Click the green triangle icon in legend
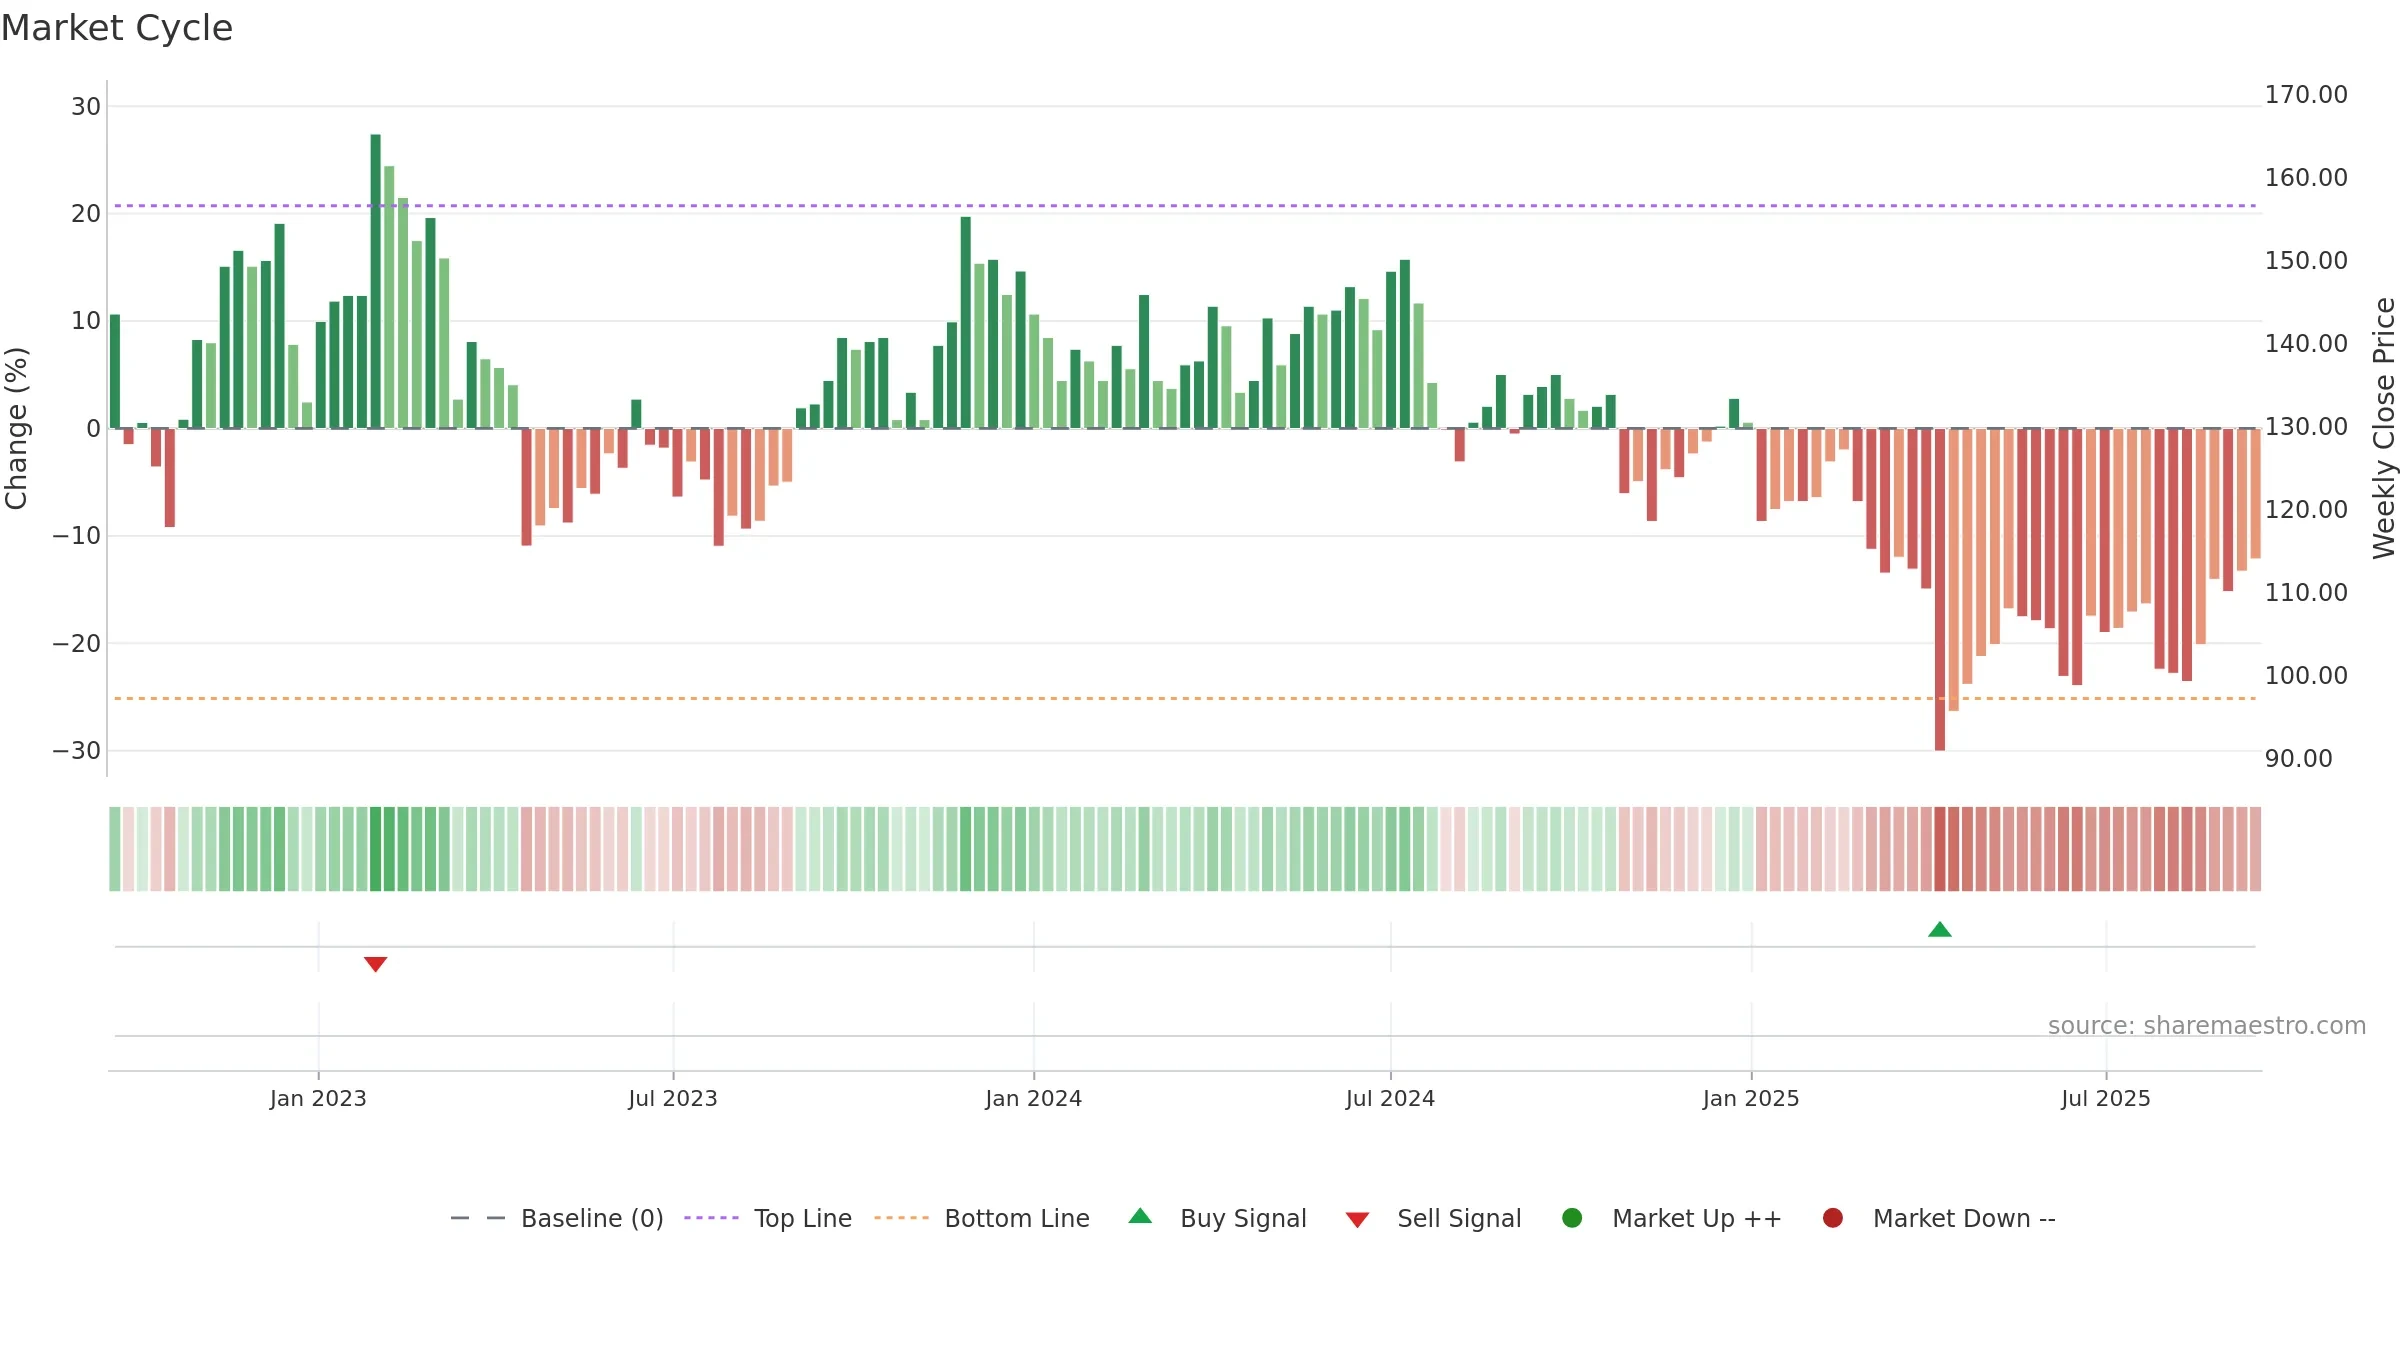Screen dimensions: 2400x1350 click(x=1140, y=1216)
